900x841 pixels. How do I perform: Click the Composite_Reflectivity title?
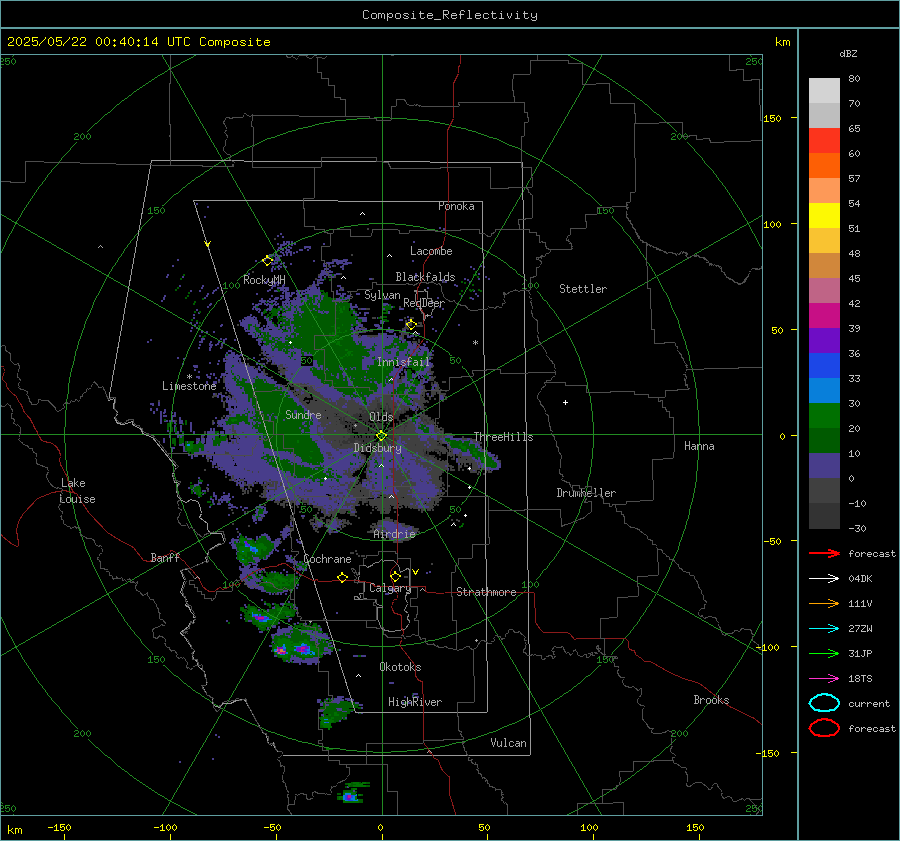pos(450,15)
